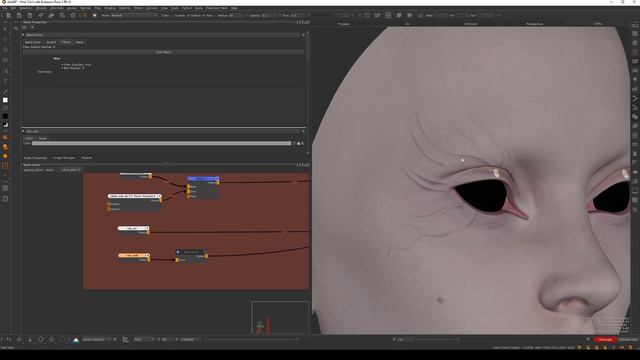Image resolution: width=640 pixels, height=360 pixels.
Task: Click the float/close controls of Node Properties panel
Action: tap(303, 22)
